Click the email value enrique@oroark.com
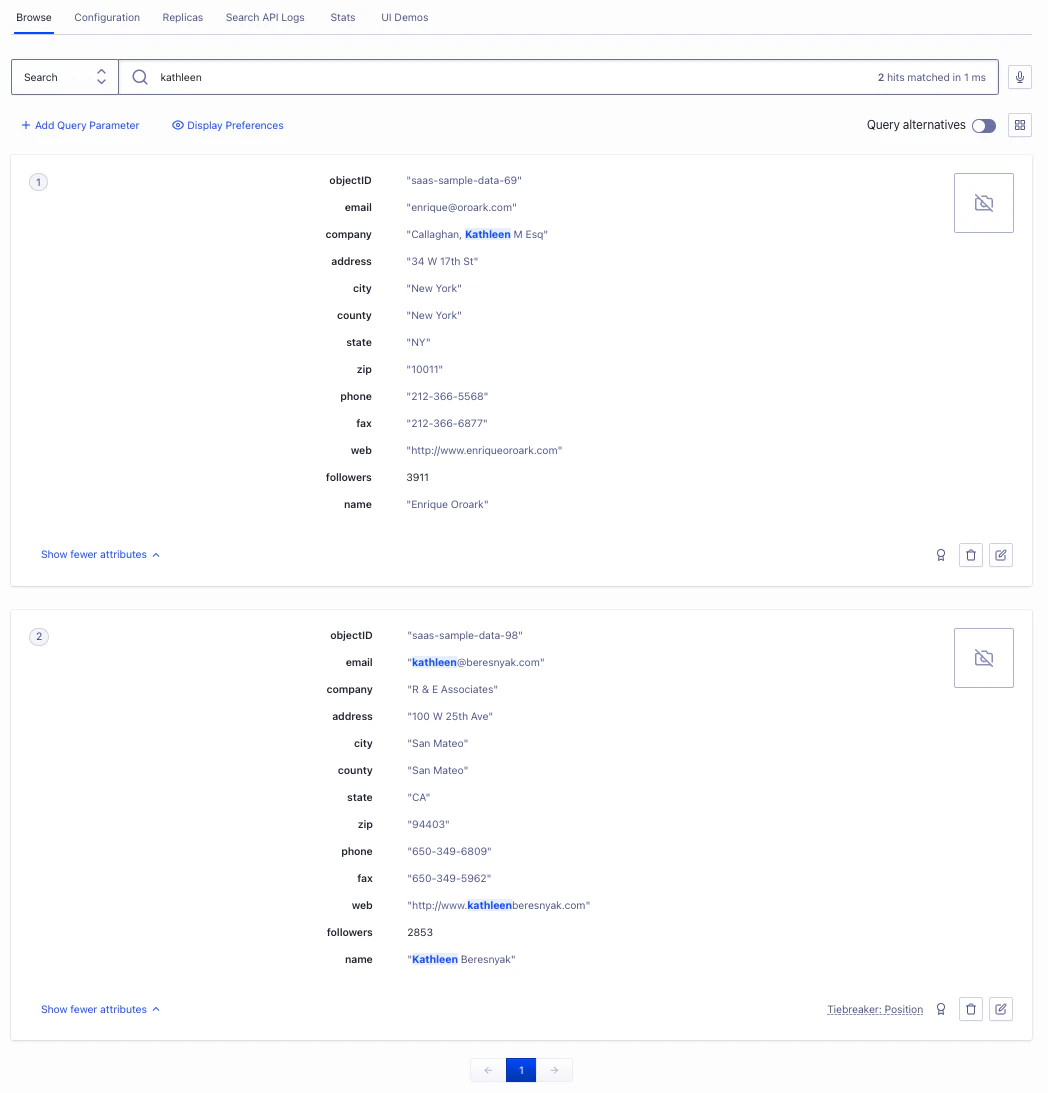Screen dimensions: 1048x1093 [462, 208]
